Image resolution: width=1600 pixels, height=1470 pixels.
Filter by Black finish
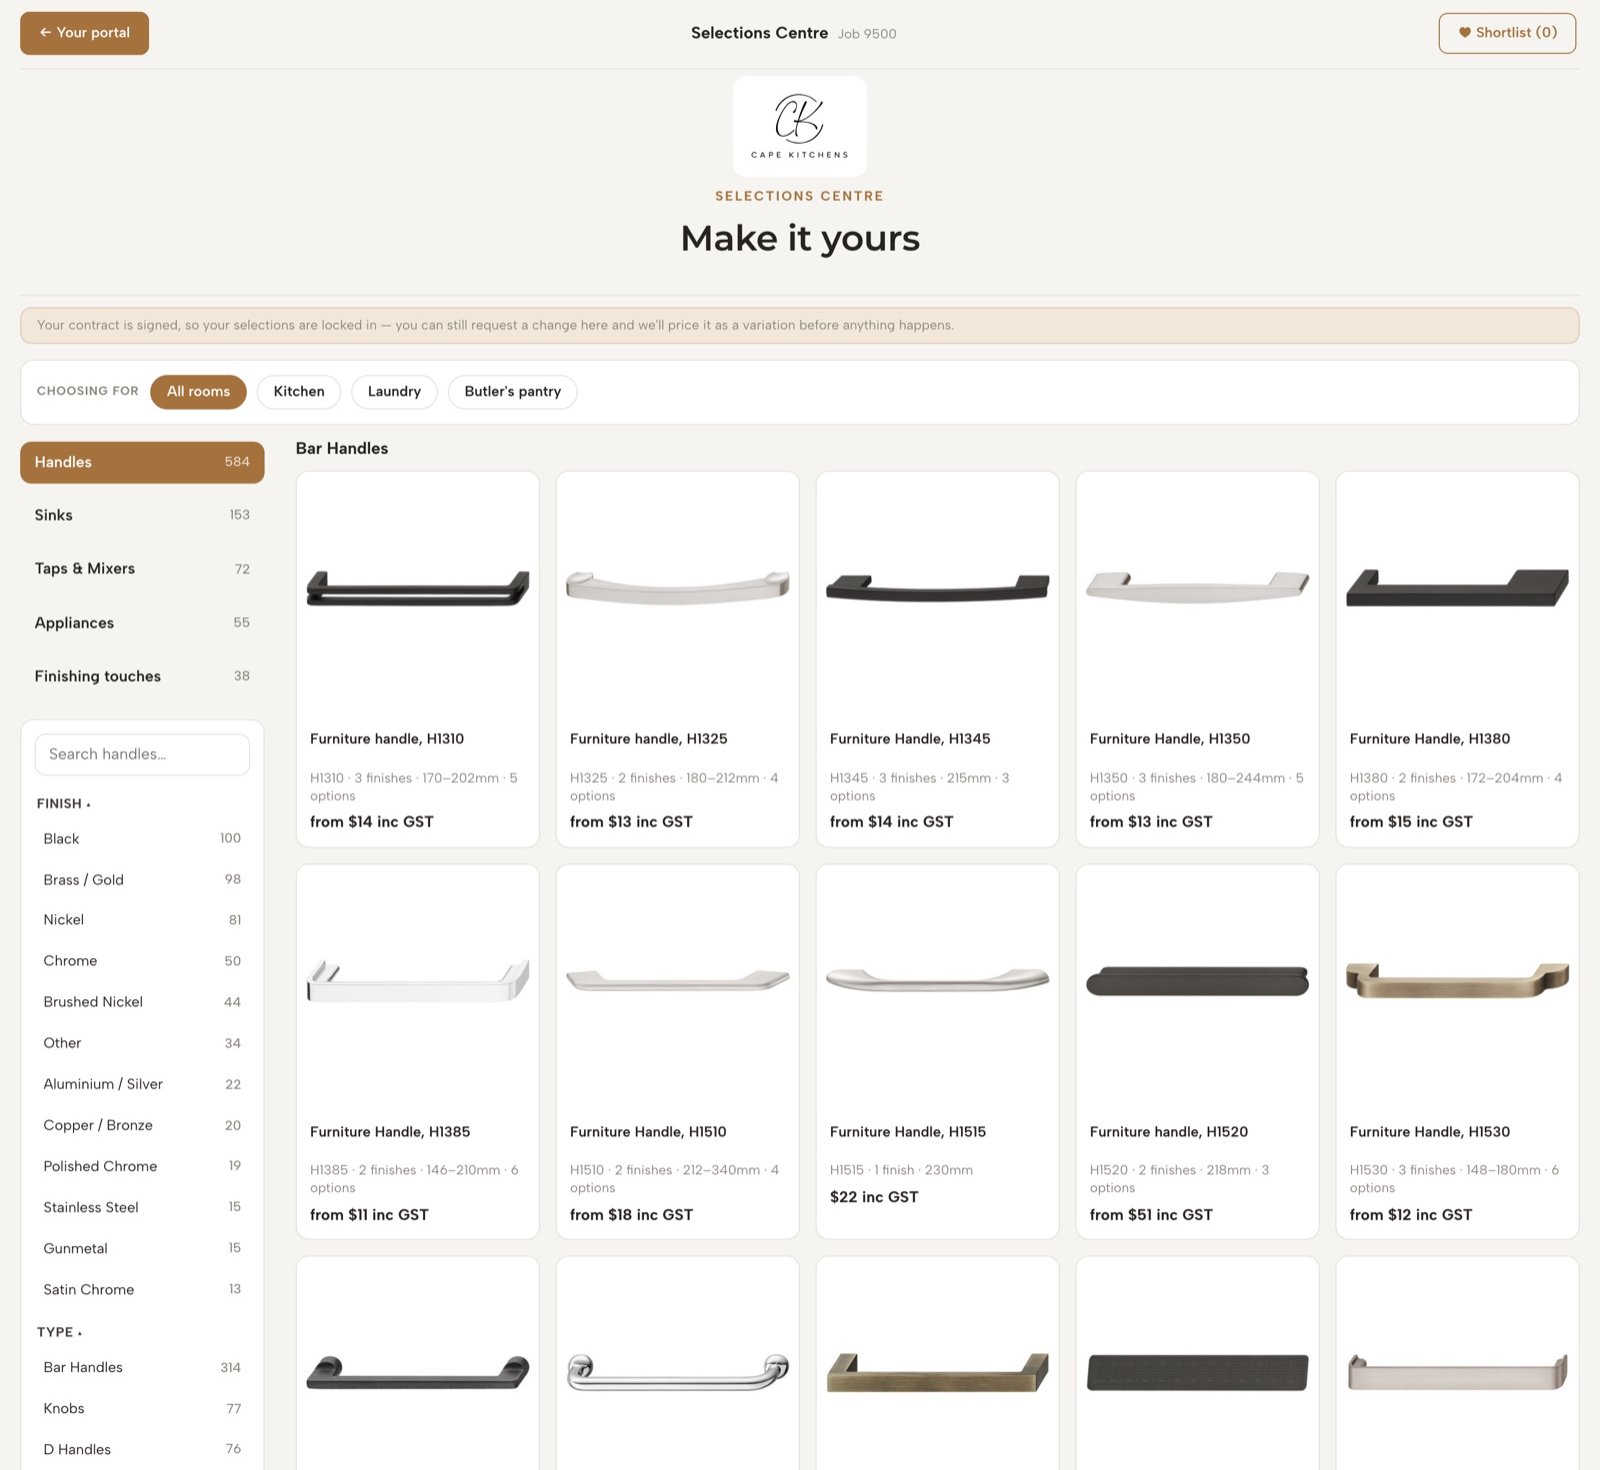tap(142, 838)
